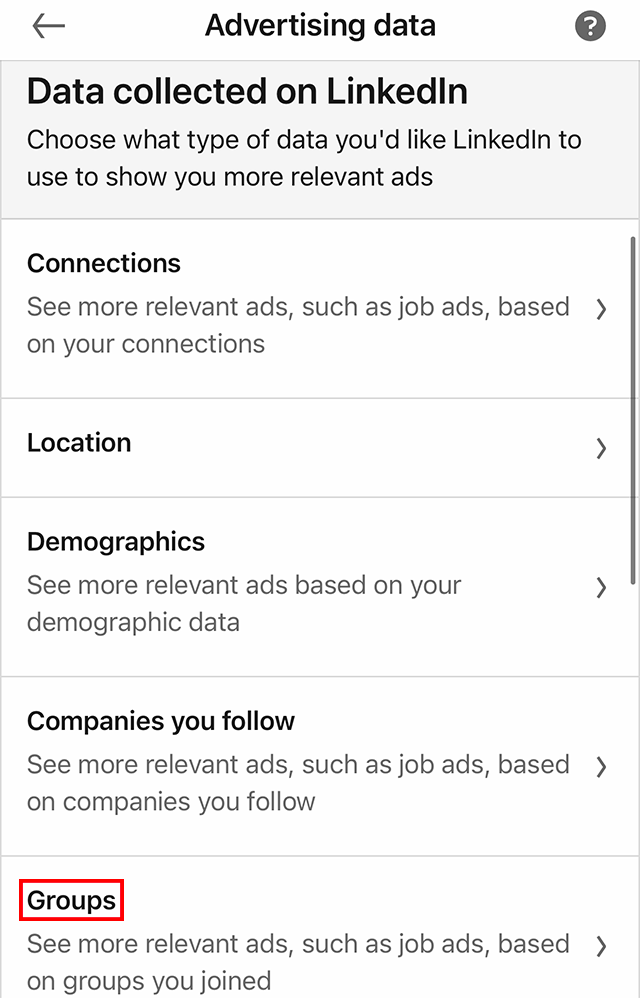Viewport: 640px width, 998px height.
Task: Click the chevron next to Location
Action: click(601, 448)
